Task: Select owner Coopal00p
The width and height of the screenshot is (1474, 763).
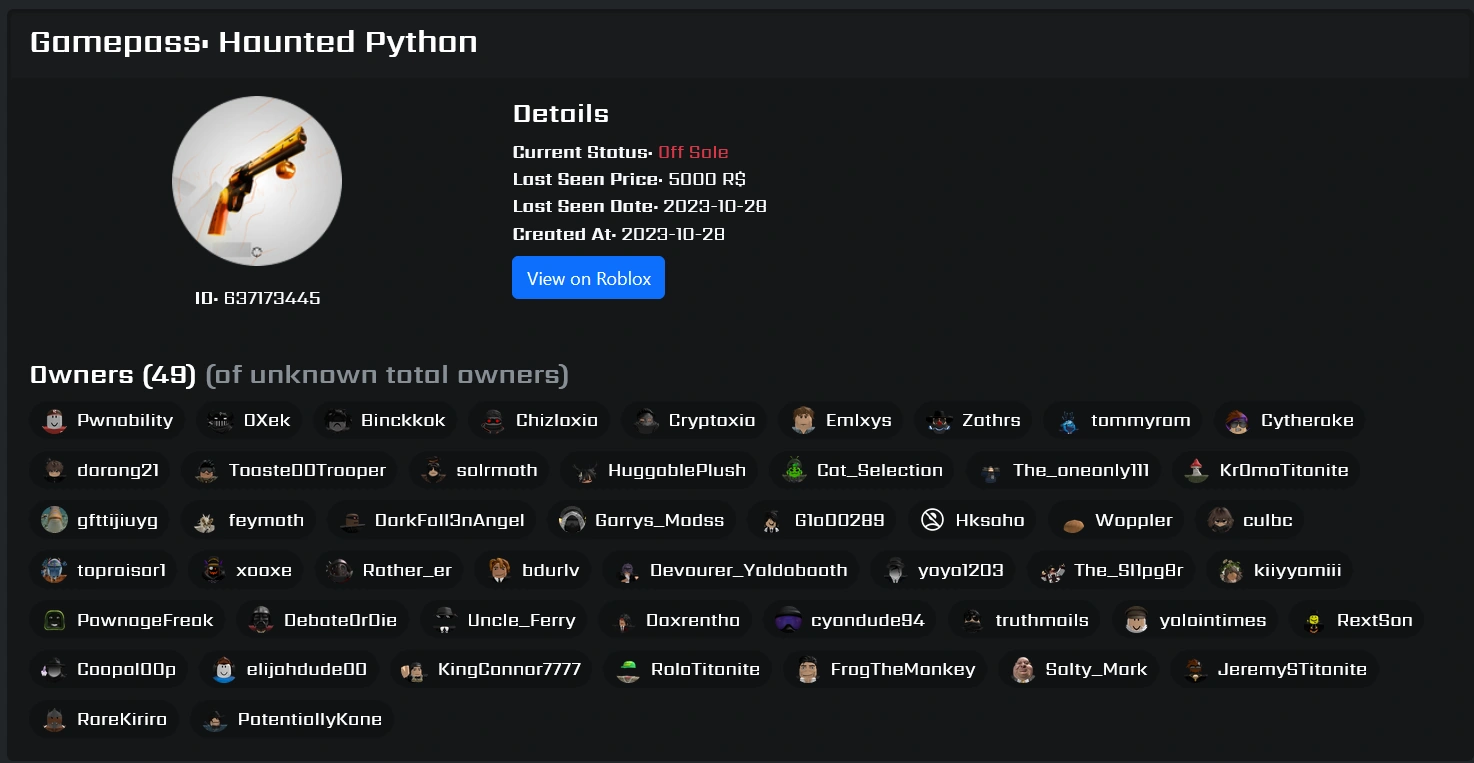Action: 108,669
